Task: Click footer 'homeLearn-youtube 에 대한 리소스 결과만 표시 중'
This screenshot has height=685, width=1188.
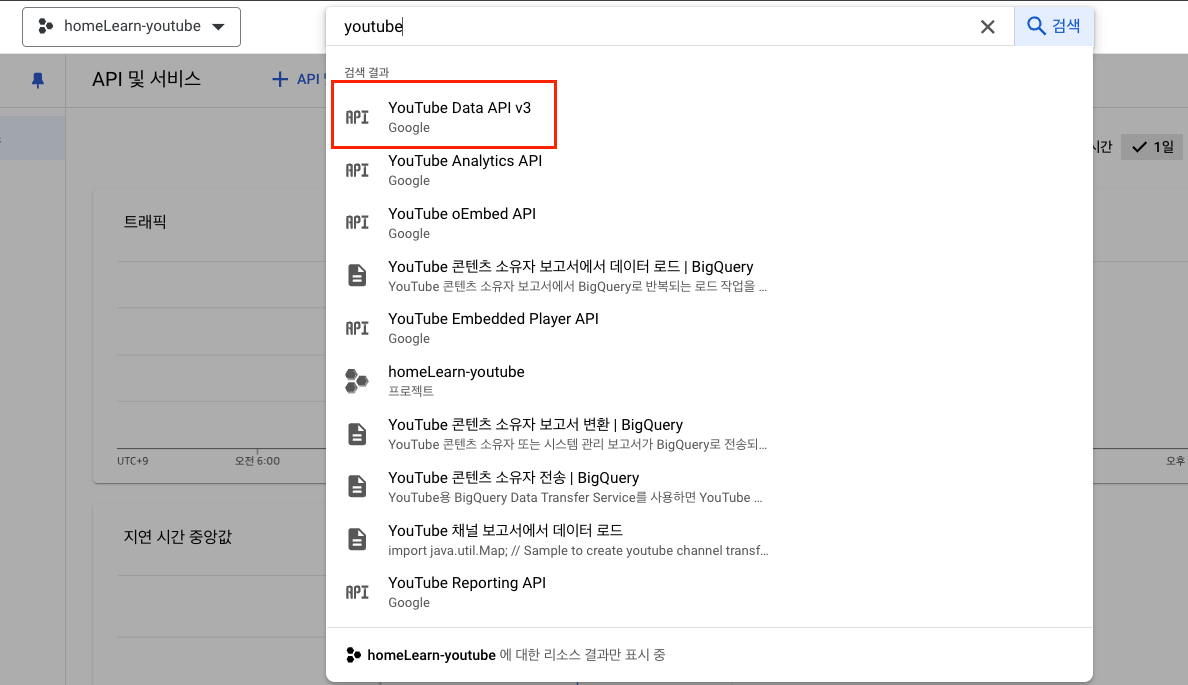Action: coord(505,655)
